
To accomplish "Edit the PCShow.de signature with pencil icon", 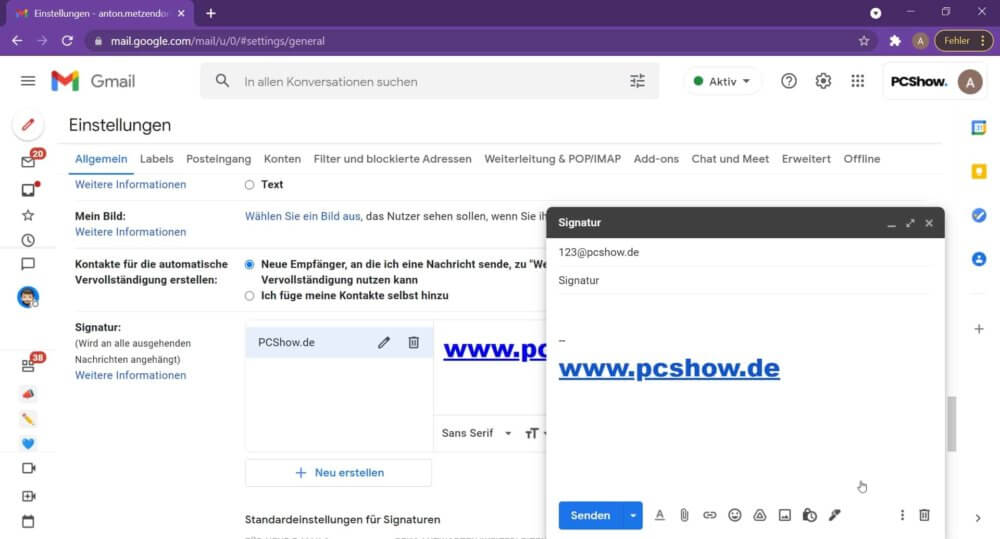I will point(383,343).
